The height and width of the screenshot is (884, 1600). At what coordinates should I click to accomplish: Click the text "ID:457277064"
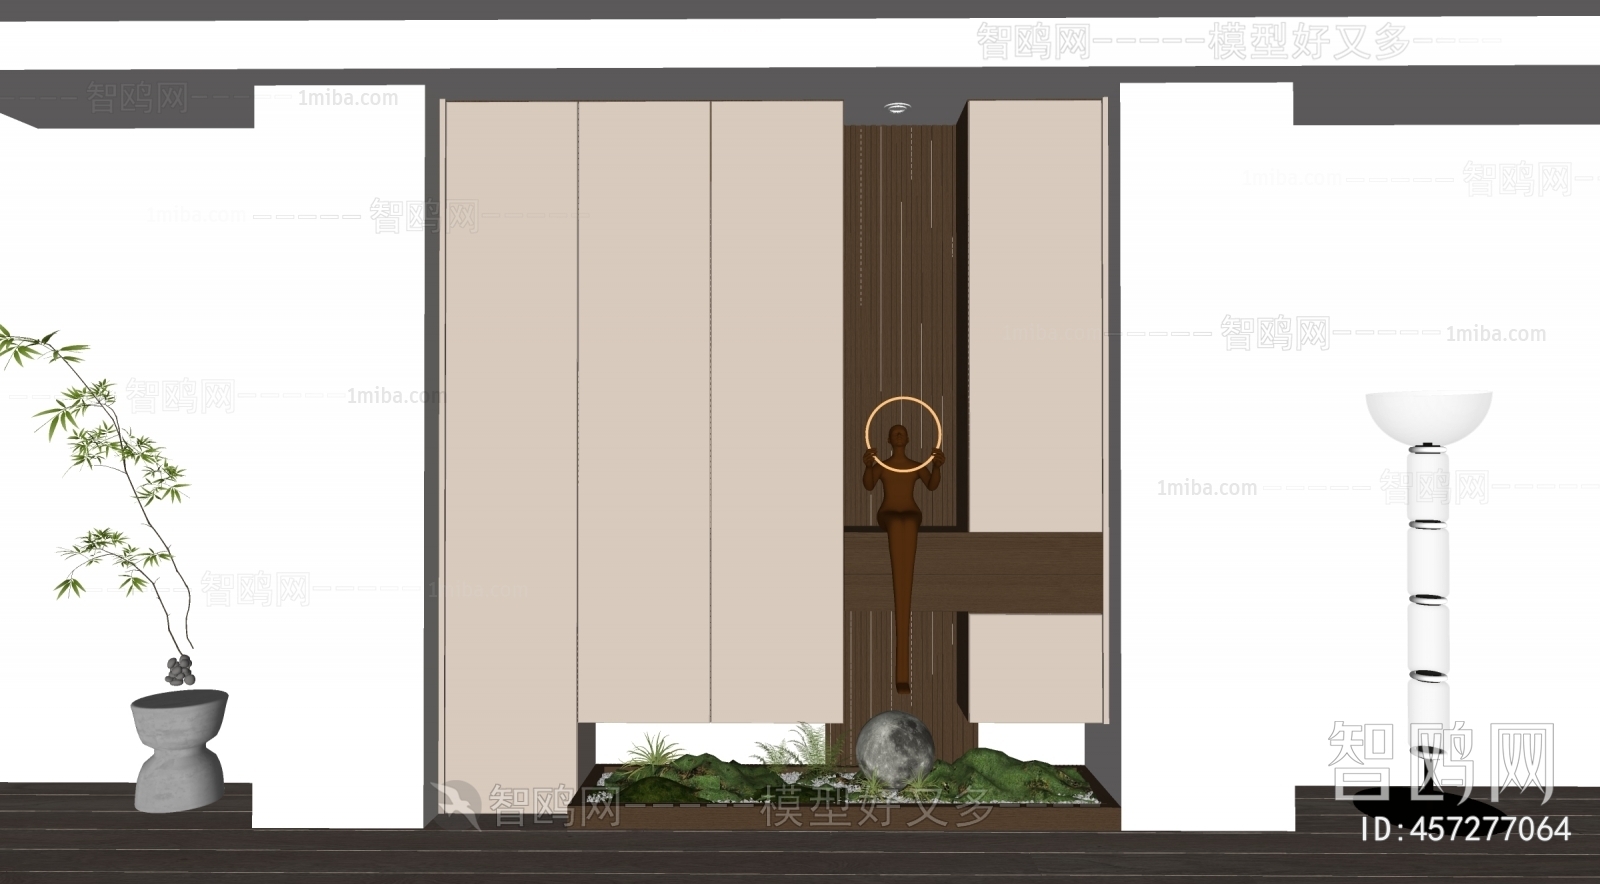tap(1467, 829)
